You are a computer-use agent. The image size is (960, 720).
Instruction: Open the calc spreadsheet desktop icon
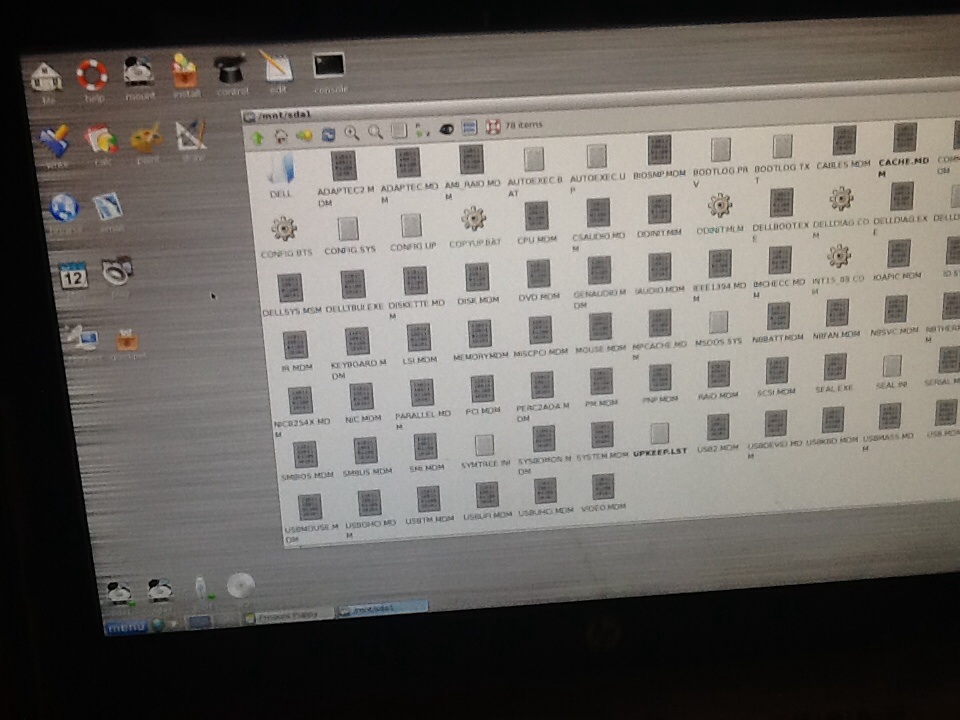tap(101, 140)
